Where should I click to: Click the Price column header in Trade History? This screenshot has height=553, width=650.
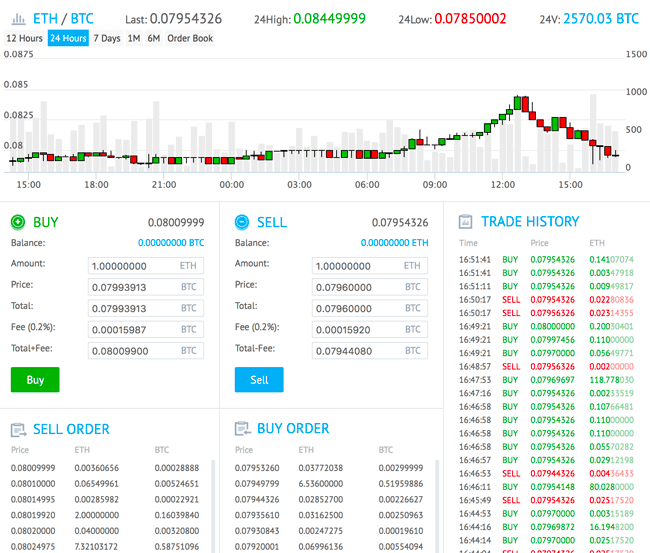click(539, 243)
